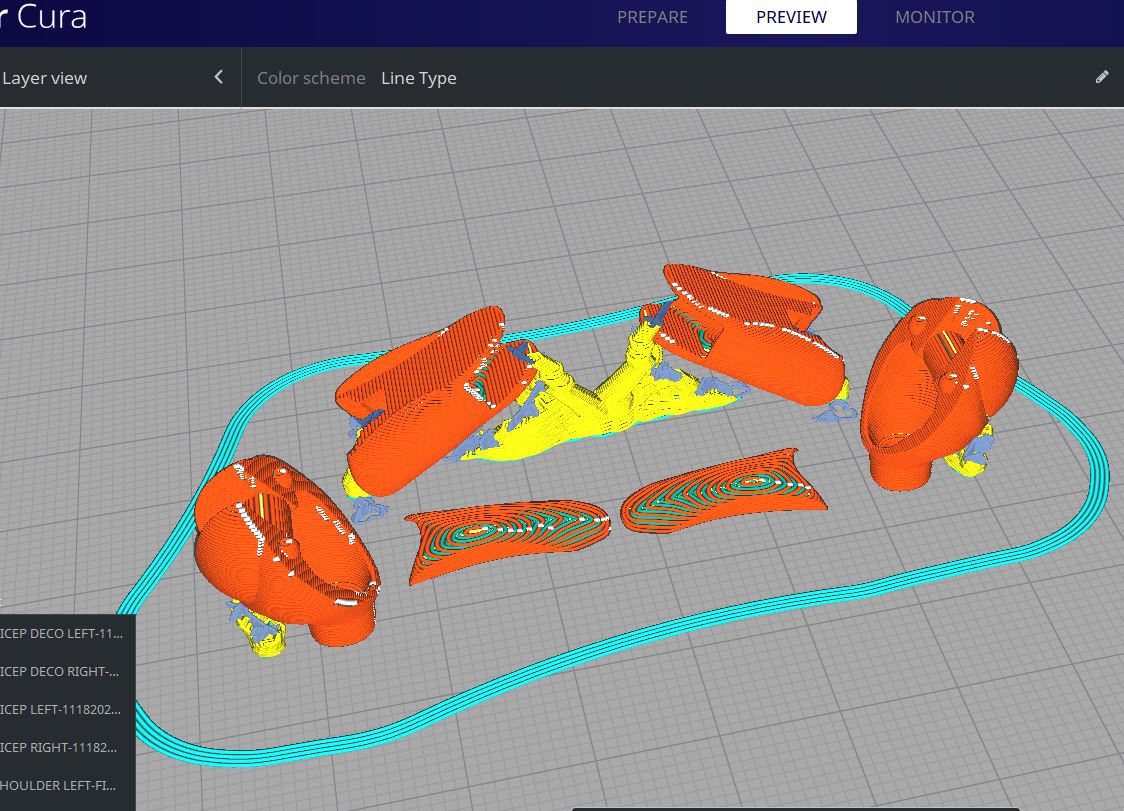This screenshot has height=811, width=1124.
Task: Change the Line Type color scheme
Action: point(419,78)
